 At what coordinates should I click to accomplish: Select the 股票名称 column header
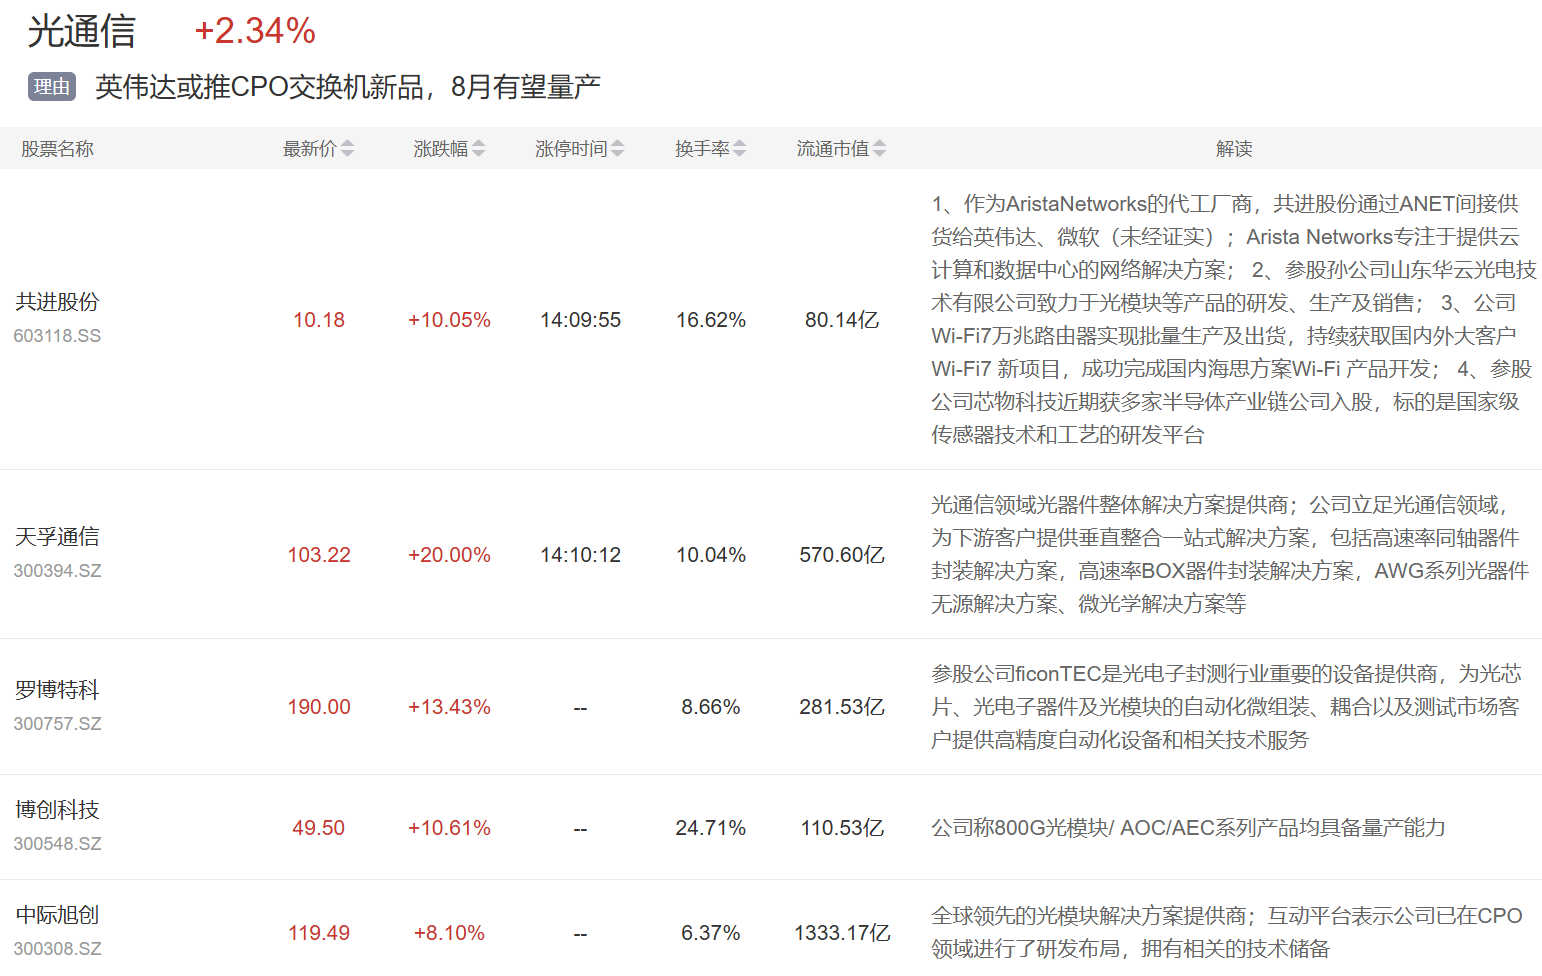57,149
